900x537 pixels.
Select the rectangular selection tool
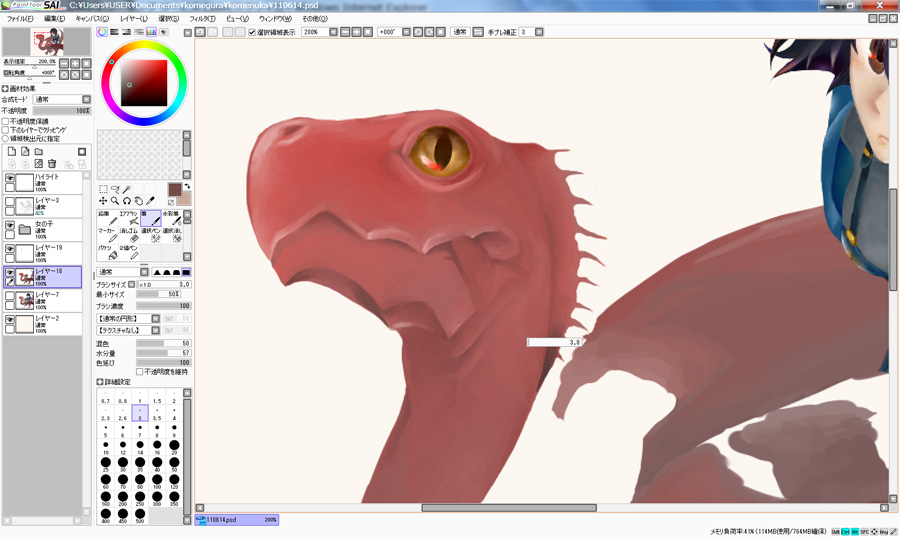[103, 188]
